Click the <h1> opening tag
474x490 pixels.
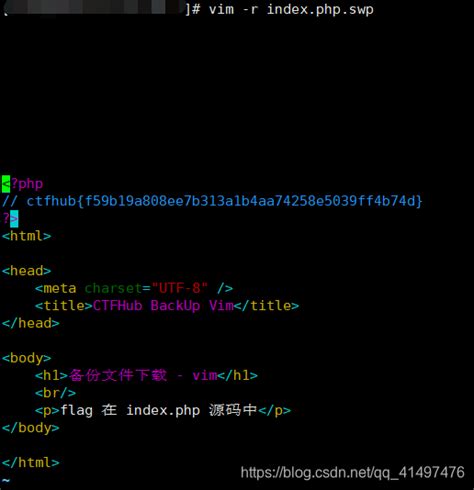(x=52, y=375)
